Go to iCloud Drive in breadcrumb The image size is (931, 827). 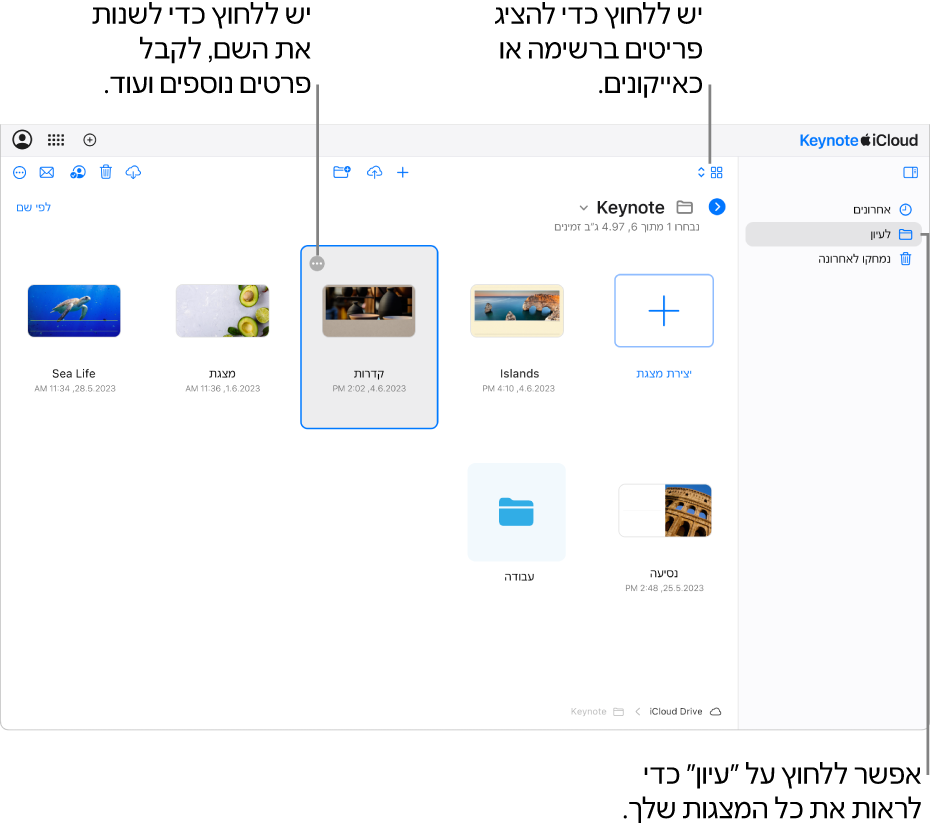pos(676,711)
